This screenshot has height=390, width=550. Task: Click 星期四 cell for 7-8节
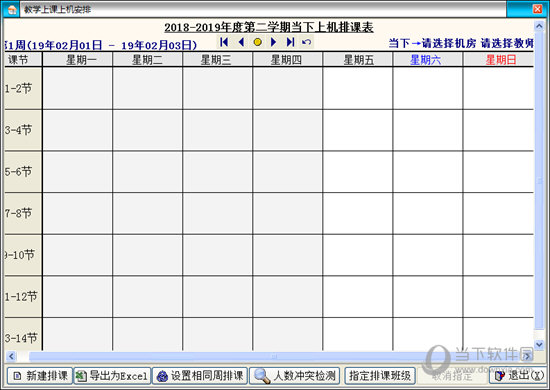(x=288, y=213)
